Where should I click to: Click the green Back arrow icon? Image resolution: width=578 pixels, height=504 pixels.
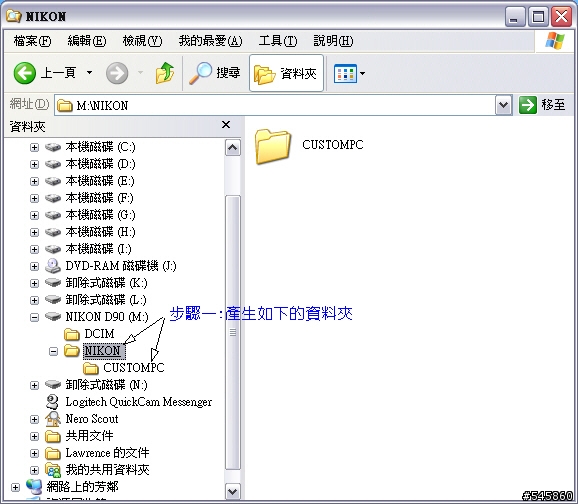tap(25, 73)
